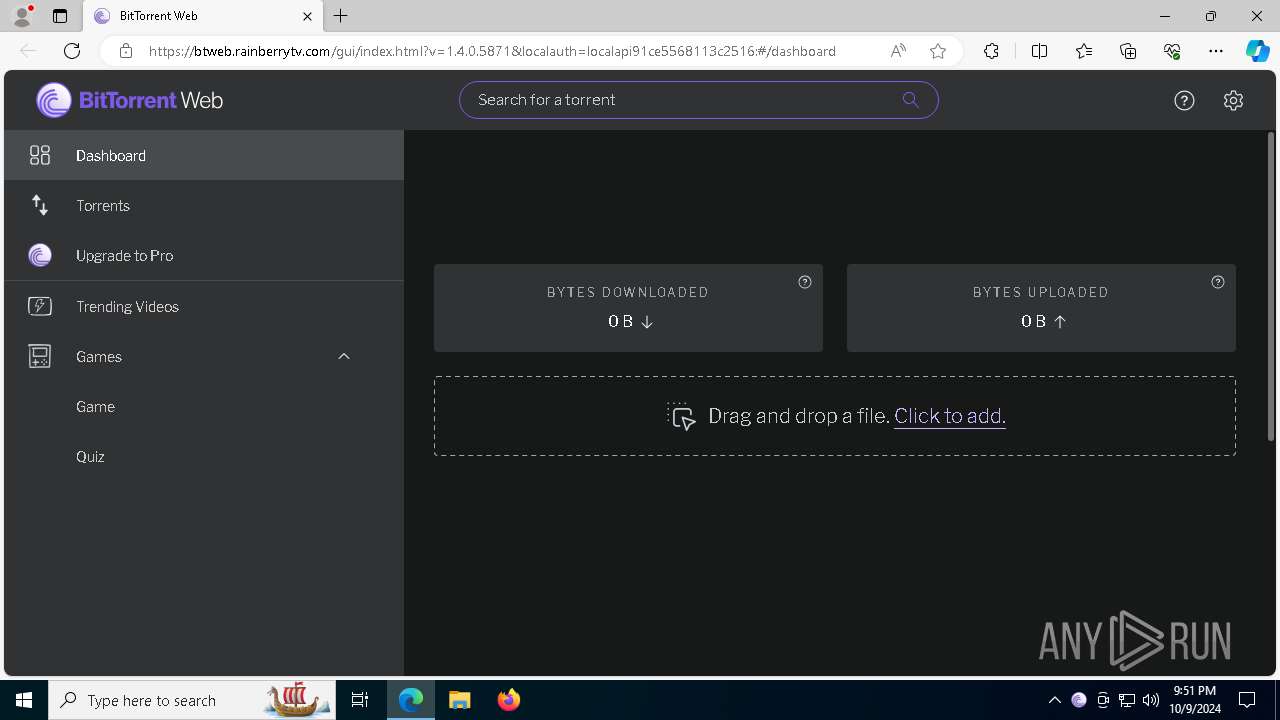The image size is (1280, 720).
Task: Add this page to favorites star
Action: 938,51
